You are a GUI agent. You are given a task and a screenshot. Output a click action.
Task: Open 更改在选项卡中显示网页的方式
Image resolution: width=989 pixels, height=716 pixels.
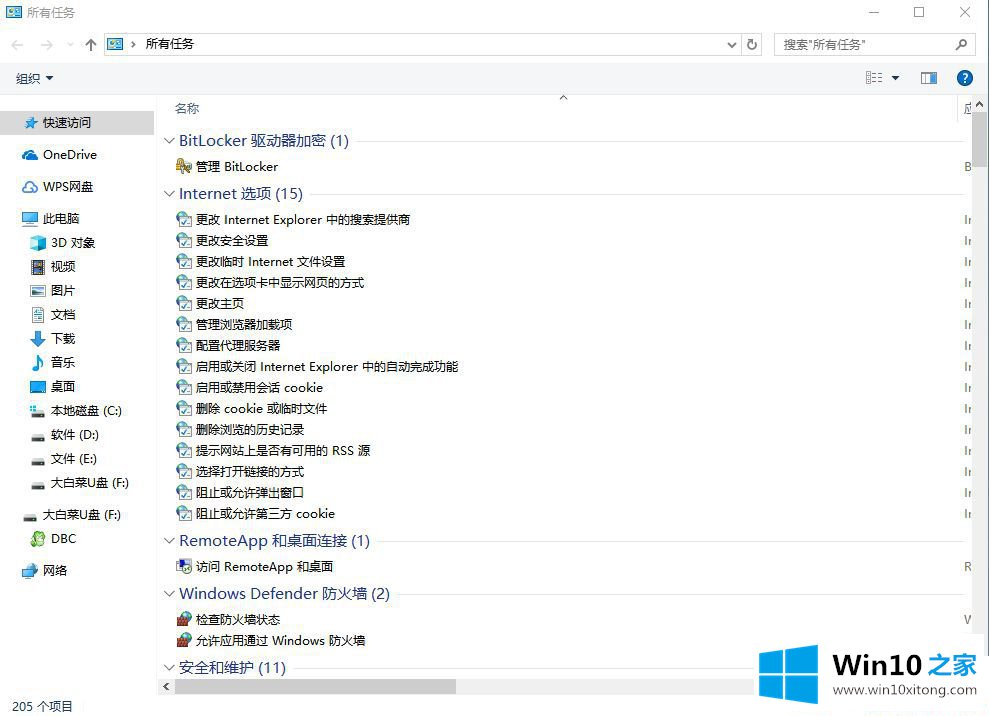[x=279, y=283]
